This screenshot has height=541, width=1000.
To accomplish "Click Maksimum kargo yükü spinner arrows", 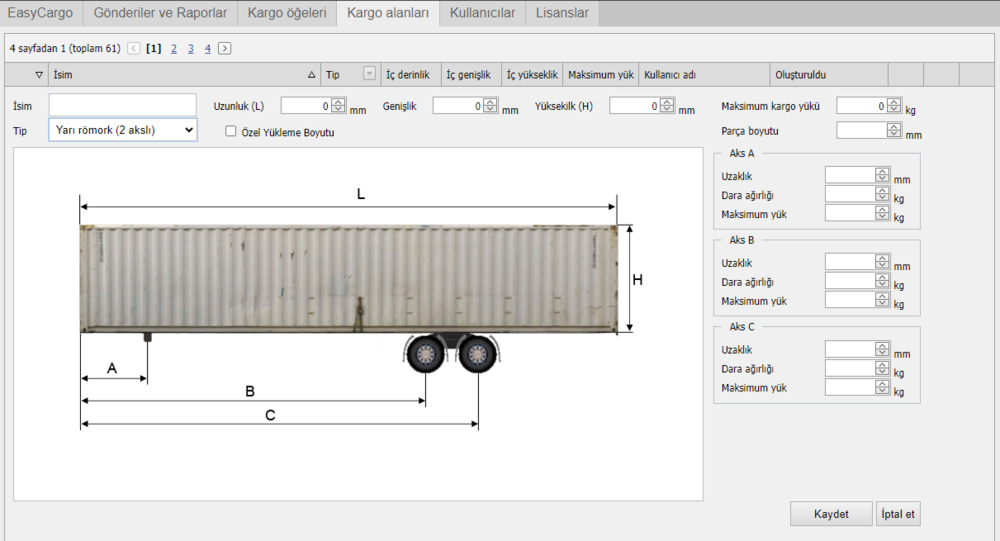I will click(x=895, y=106).
